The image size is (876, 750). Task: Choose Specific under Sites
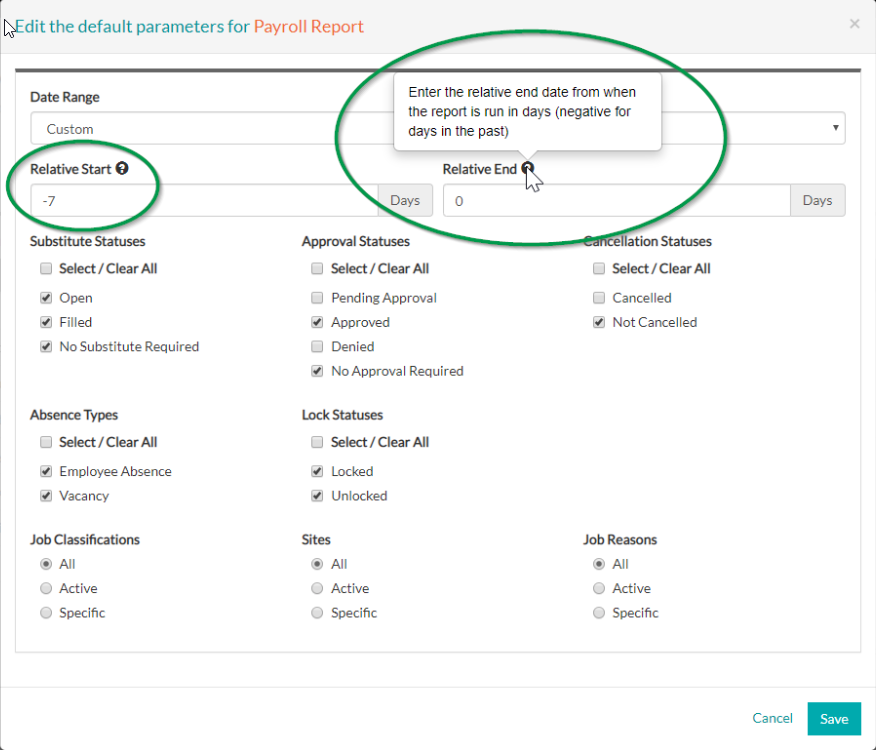[x=317, y=612]
